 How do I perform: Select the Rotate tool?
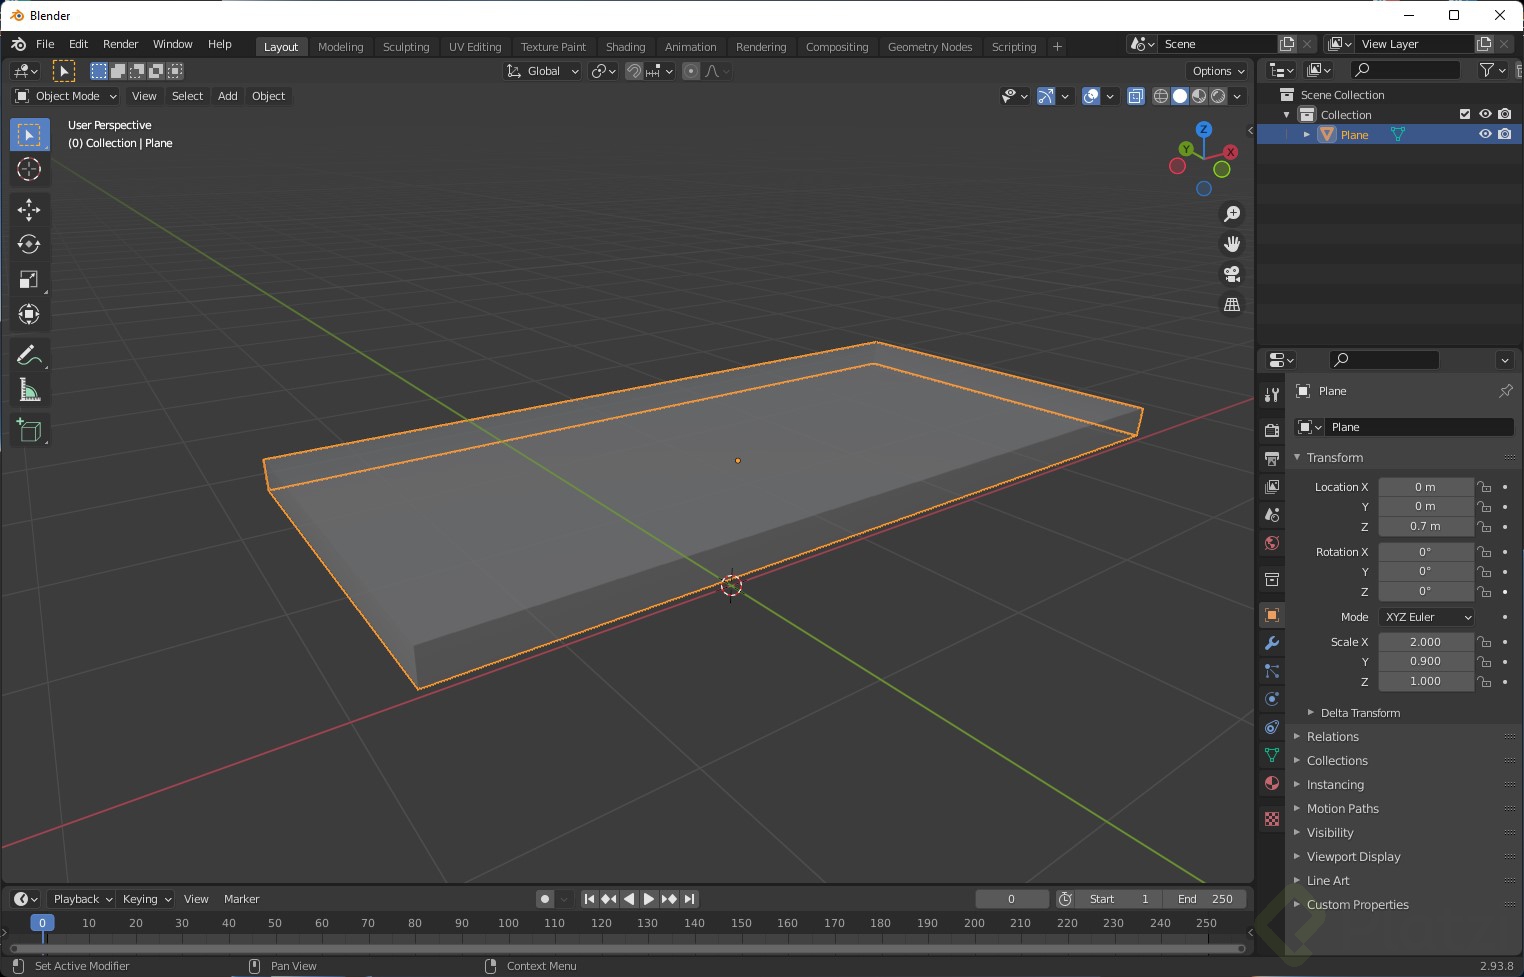(x=29, y=244)
